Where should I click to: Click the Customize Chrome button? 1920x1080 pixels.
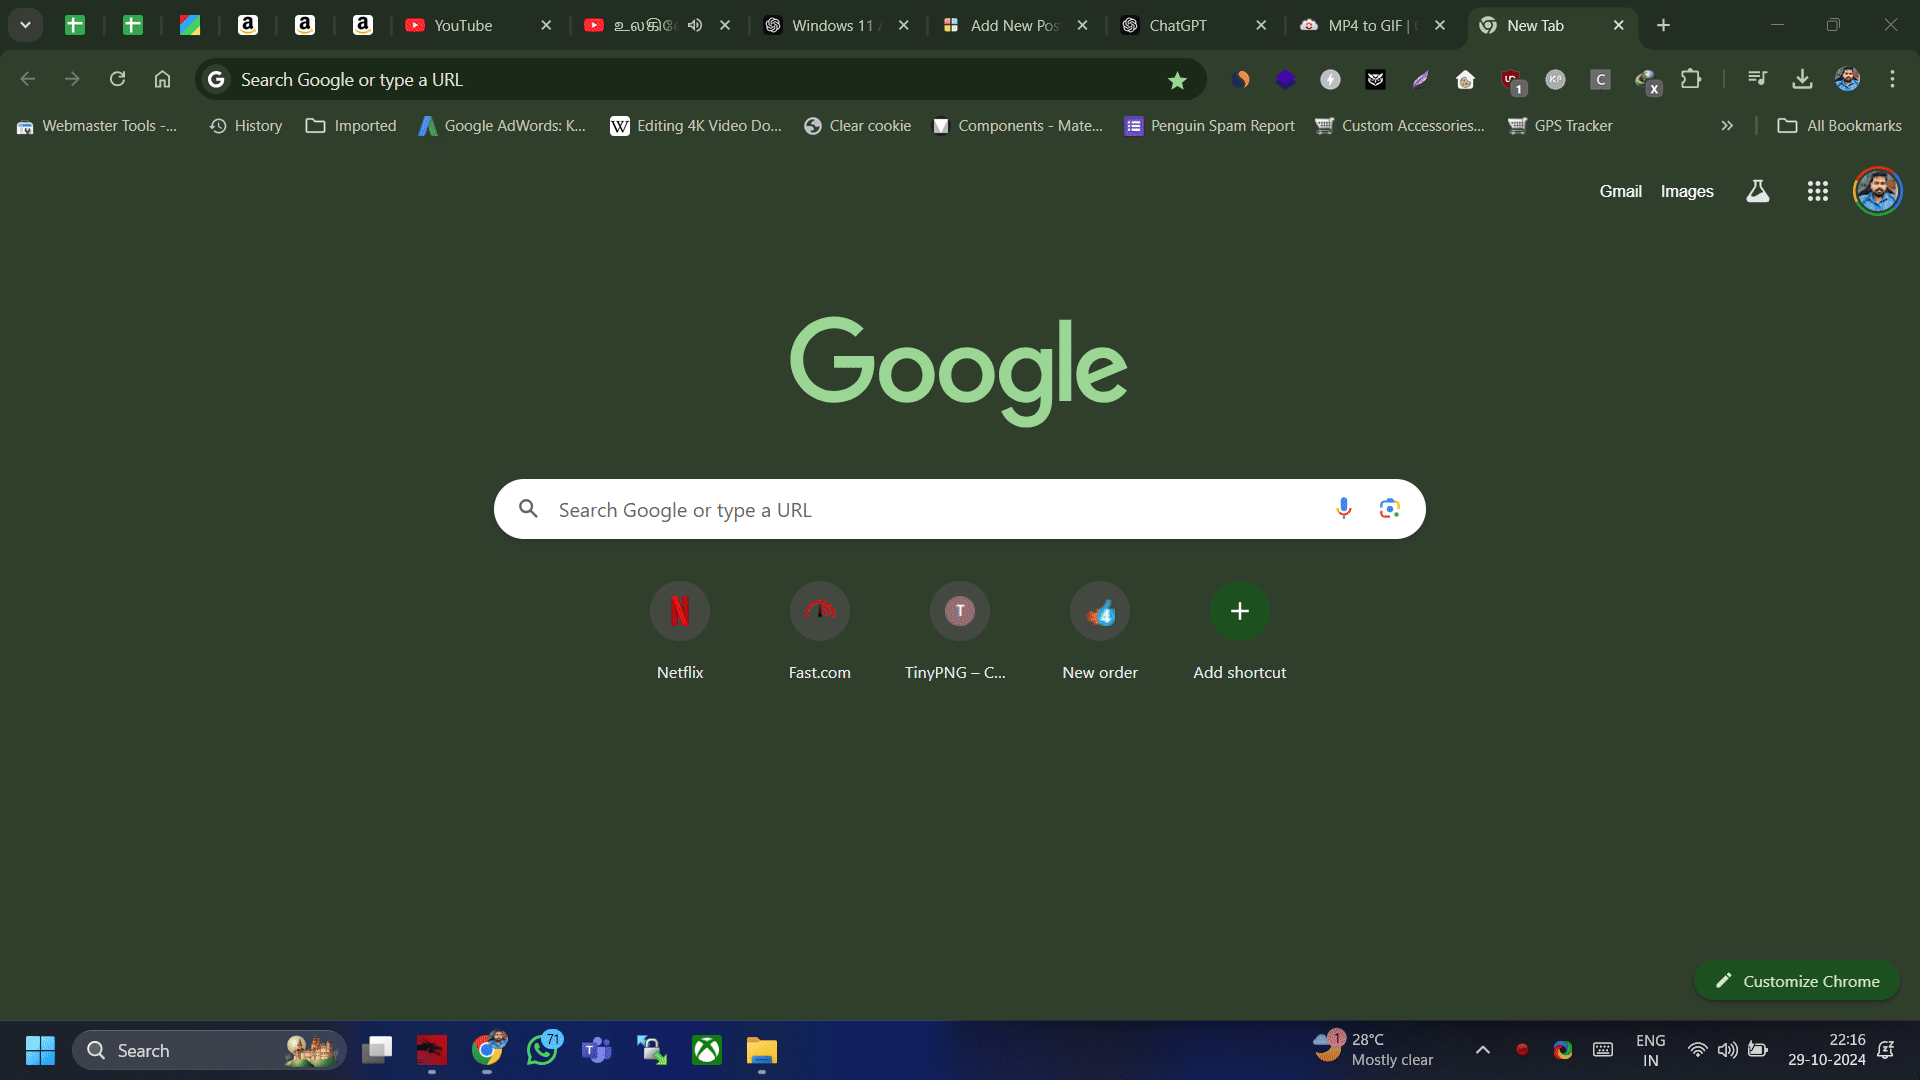pos(1797,981)
